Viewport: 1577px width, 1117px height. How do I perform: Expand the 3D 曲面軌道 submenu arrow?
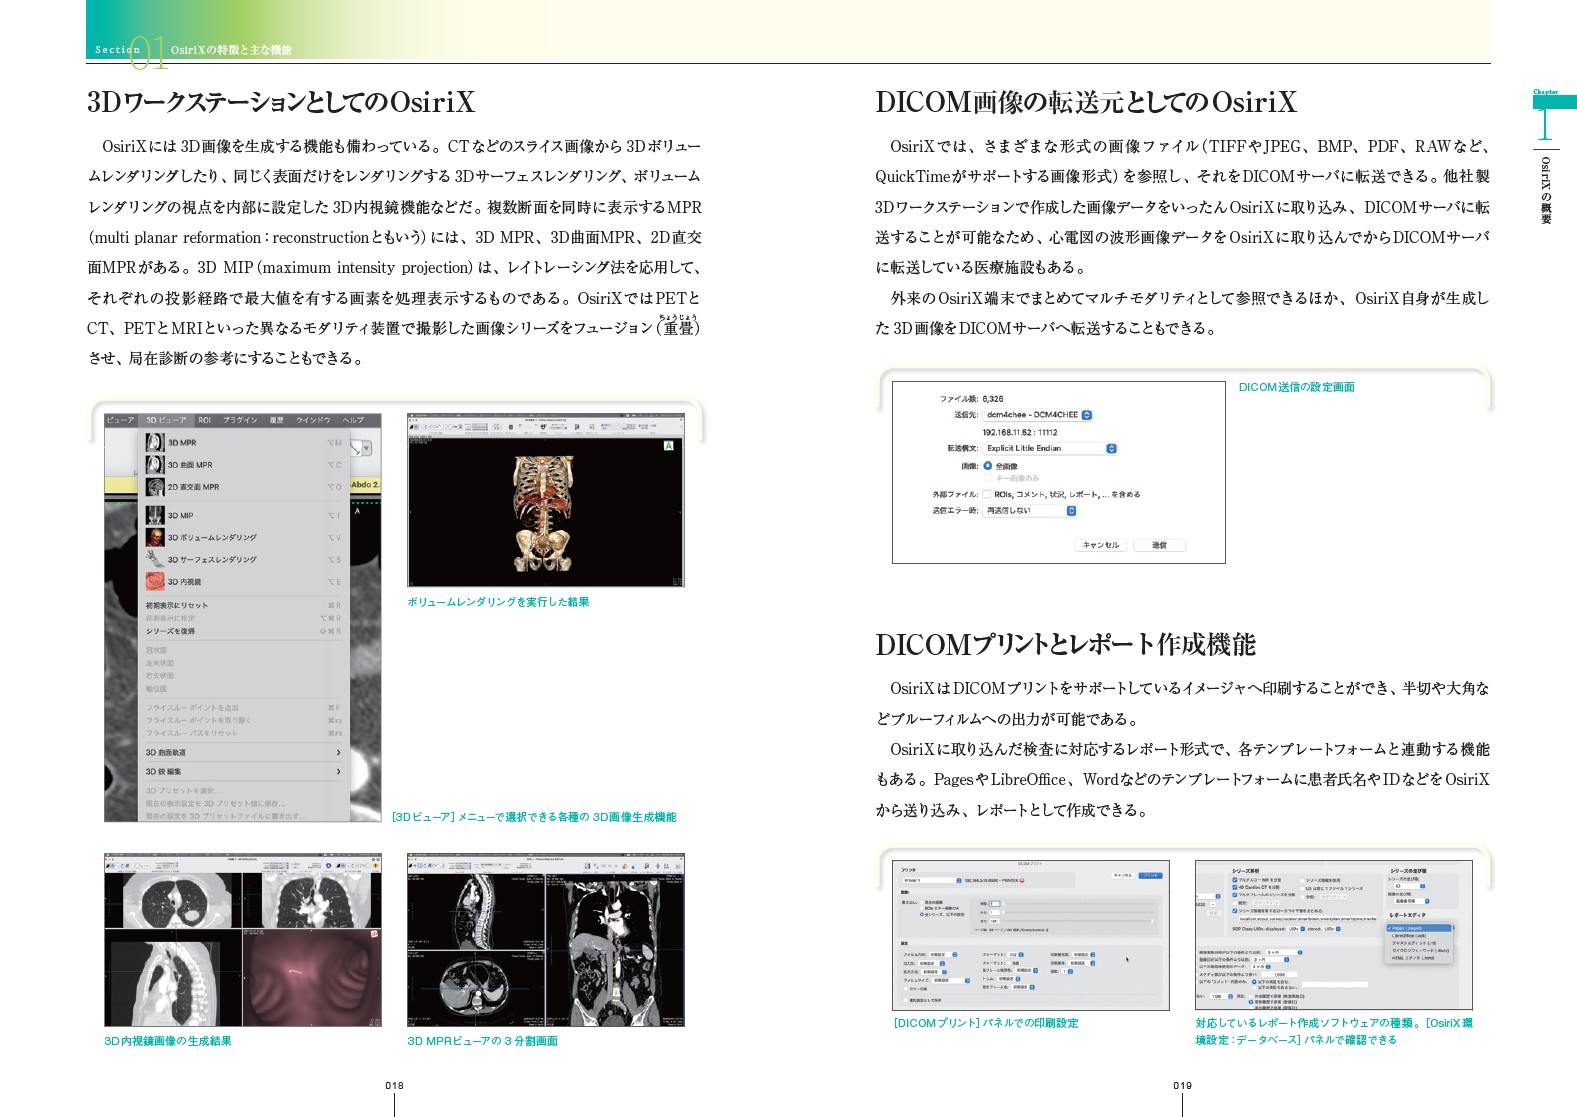point(338,752)
